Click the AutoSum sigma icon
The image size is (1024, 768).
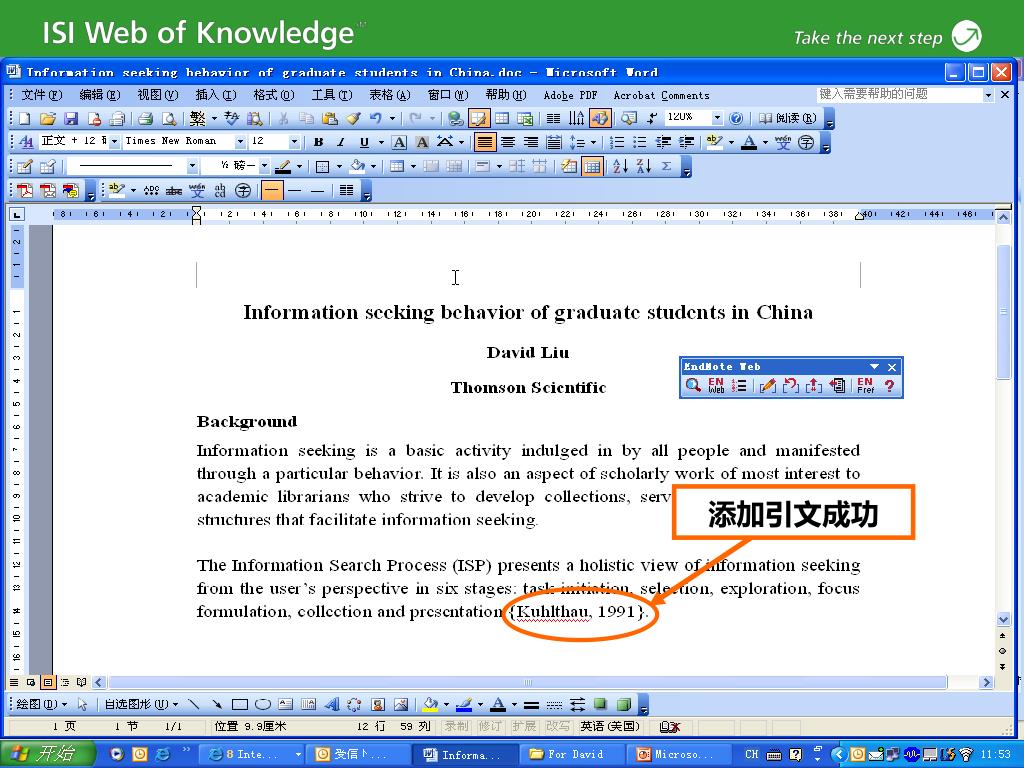[667, 166]
